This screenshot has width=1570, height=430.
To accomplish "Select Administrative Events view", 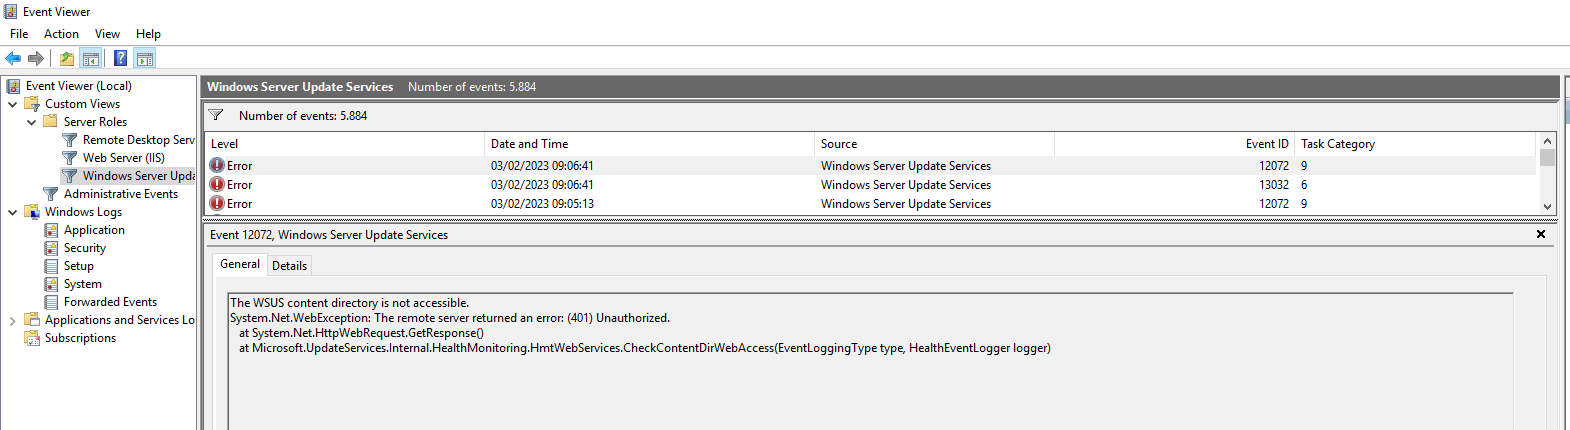I will coord(121,194).
